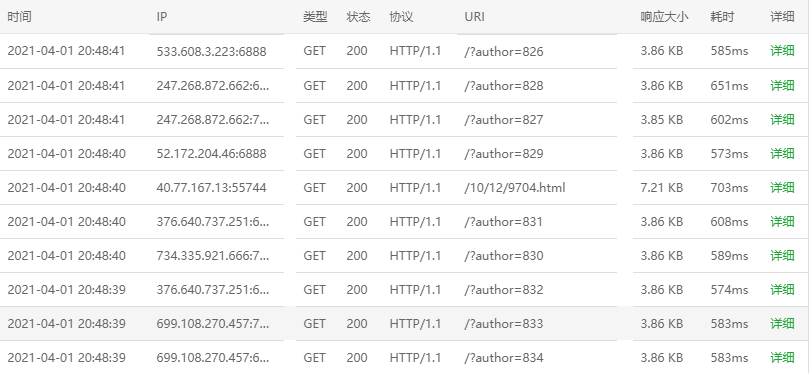Click URI /?author=827
The width and height of the screenshot is (809, 373).
[x=504, y=119]
